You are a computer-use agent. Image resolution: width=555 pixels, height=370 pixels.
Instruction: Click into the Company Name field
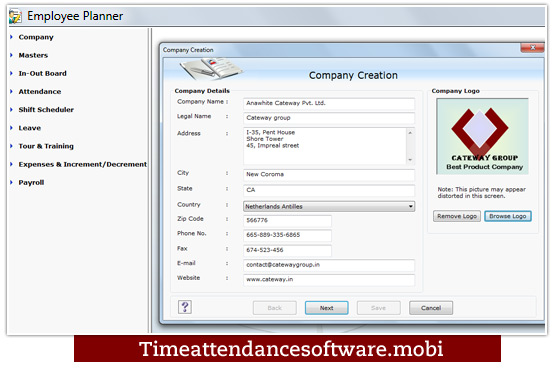tap(329, 103)
